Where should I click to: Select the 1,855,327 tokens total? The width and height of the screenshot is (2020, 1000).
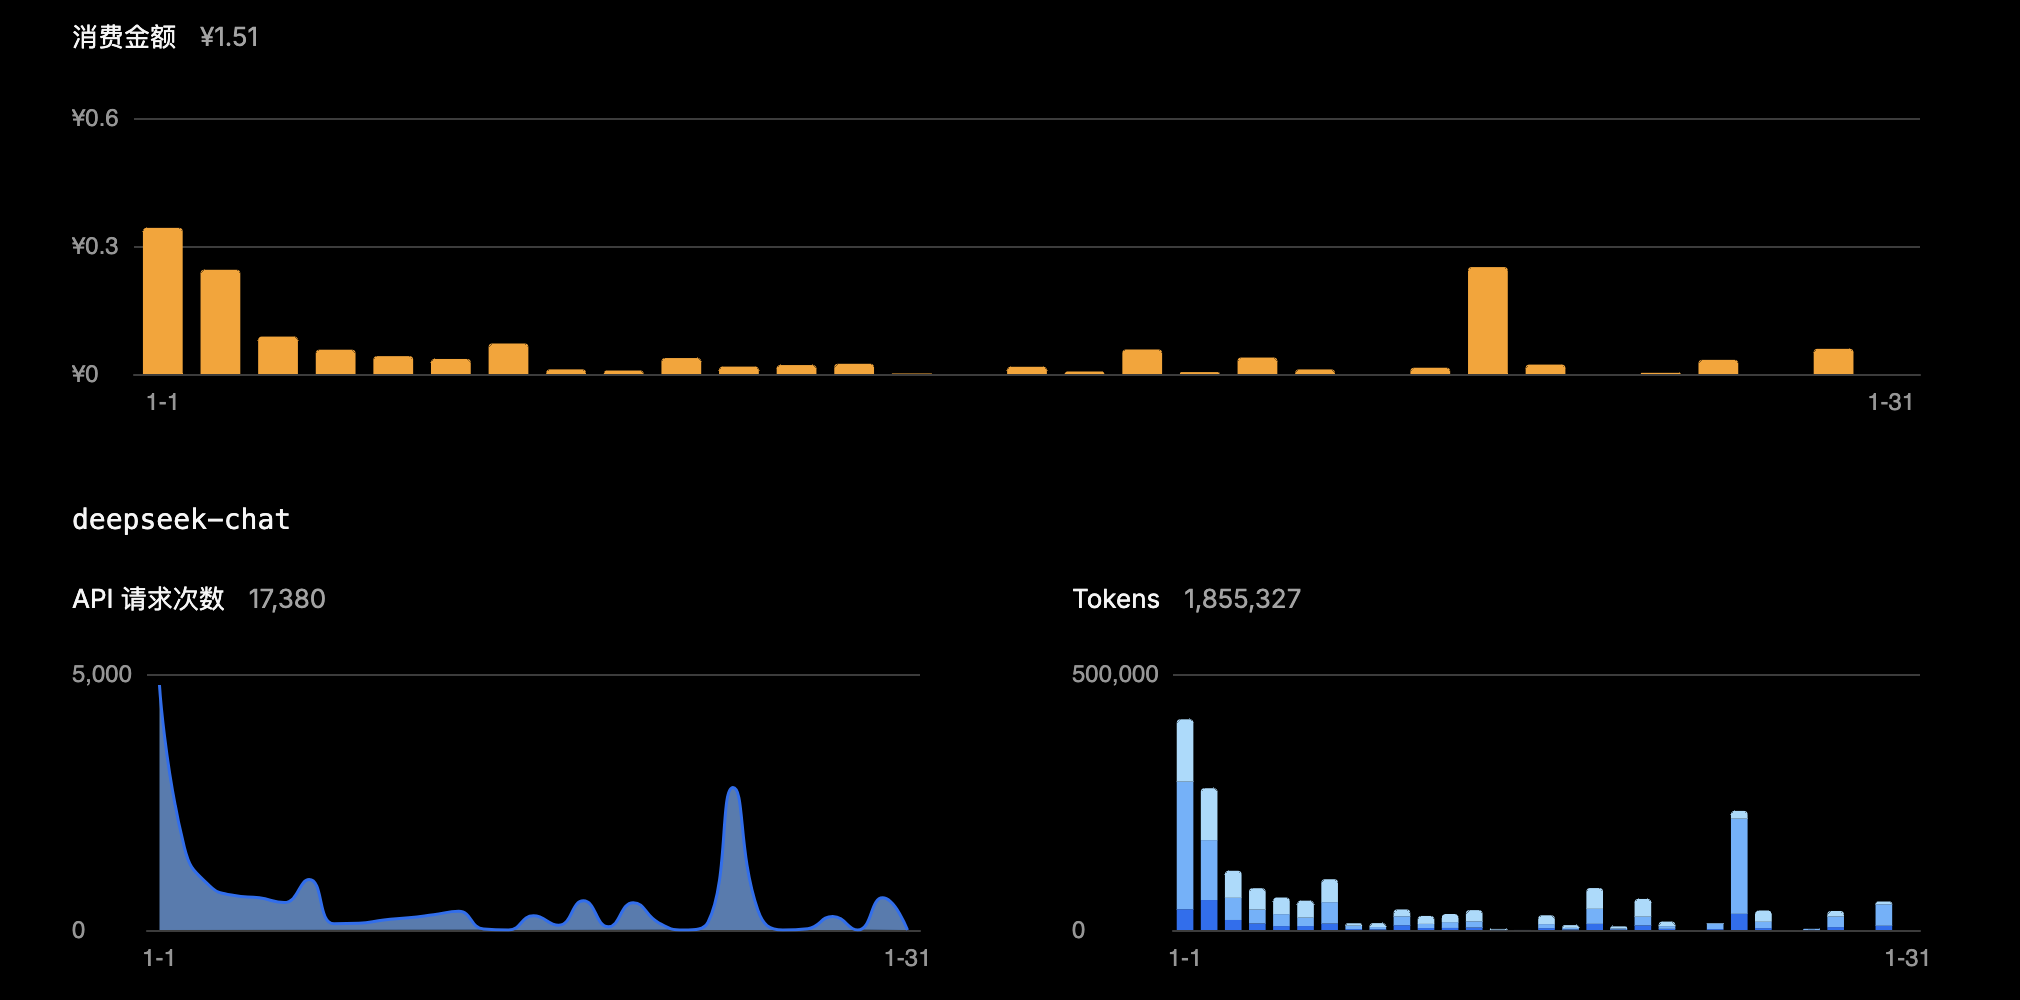(x=1242, y=599)
